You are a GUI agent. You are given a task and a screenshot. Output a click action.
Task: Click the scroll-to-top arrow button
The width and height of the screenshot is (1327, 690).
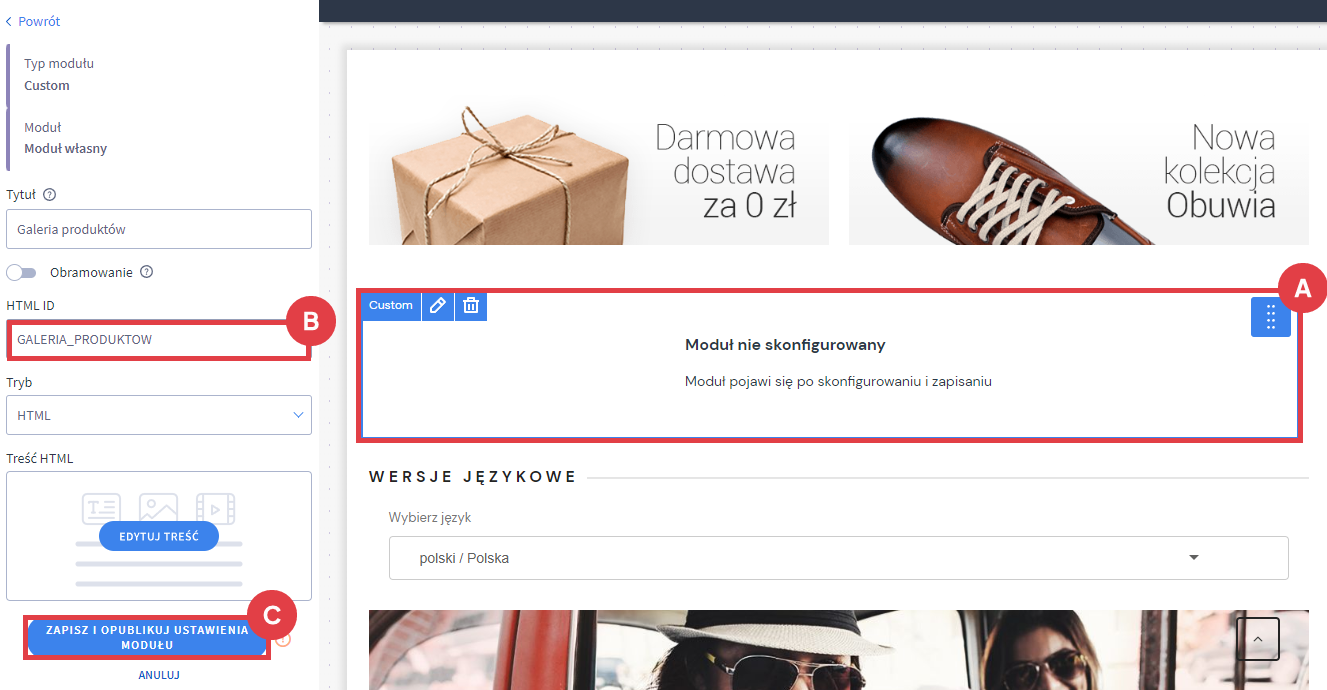(x=1257, y=639)
